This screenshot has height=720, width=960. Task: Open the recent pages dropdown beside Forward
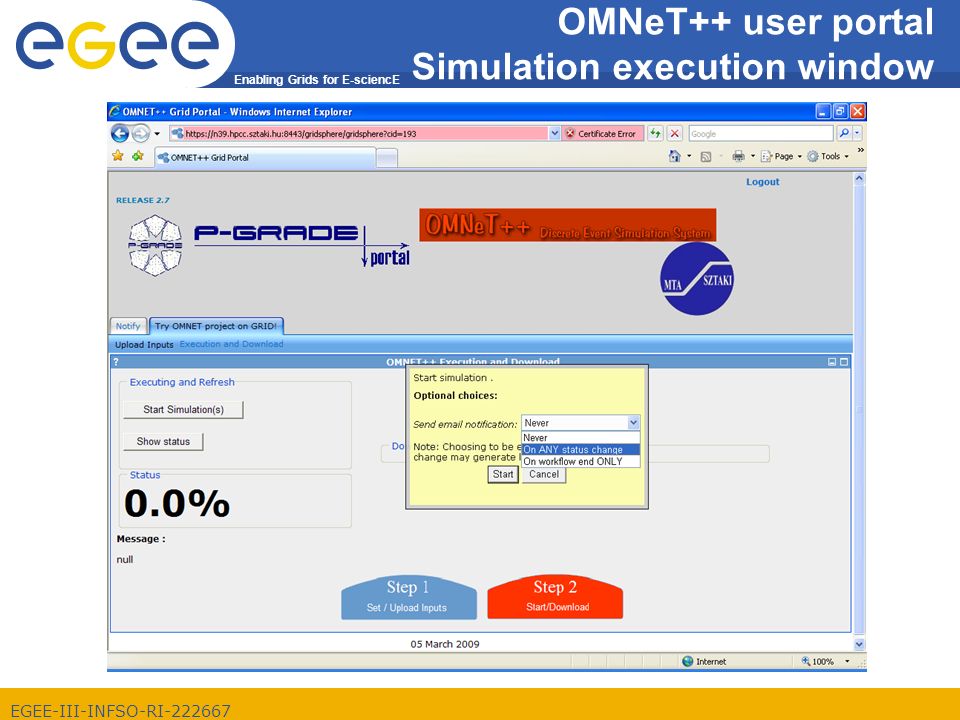pyautogui.click(x=157, y=133)
